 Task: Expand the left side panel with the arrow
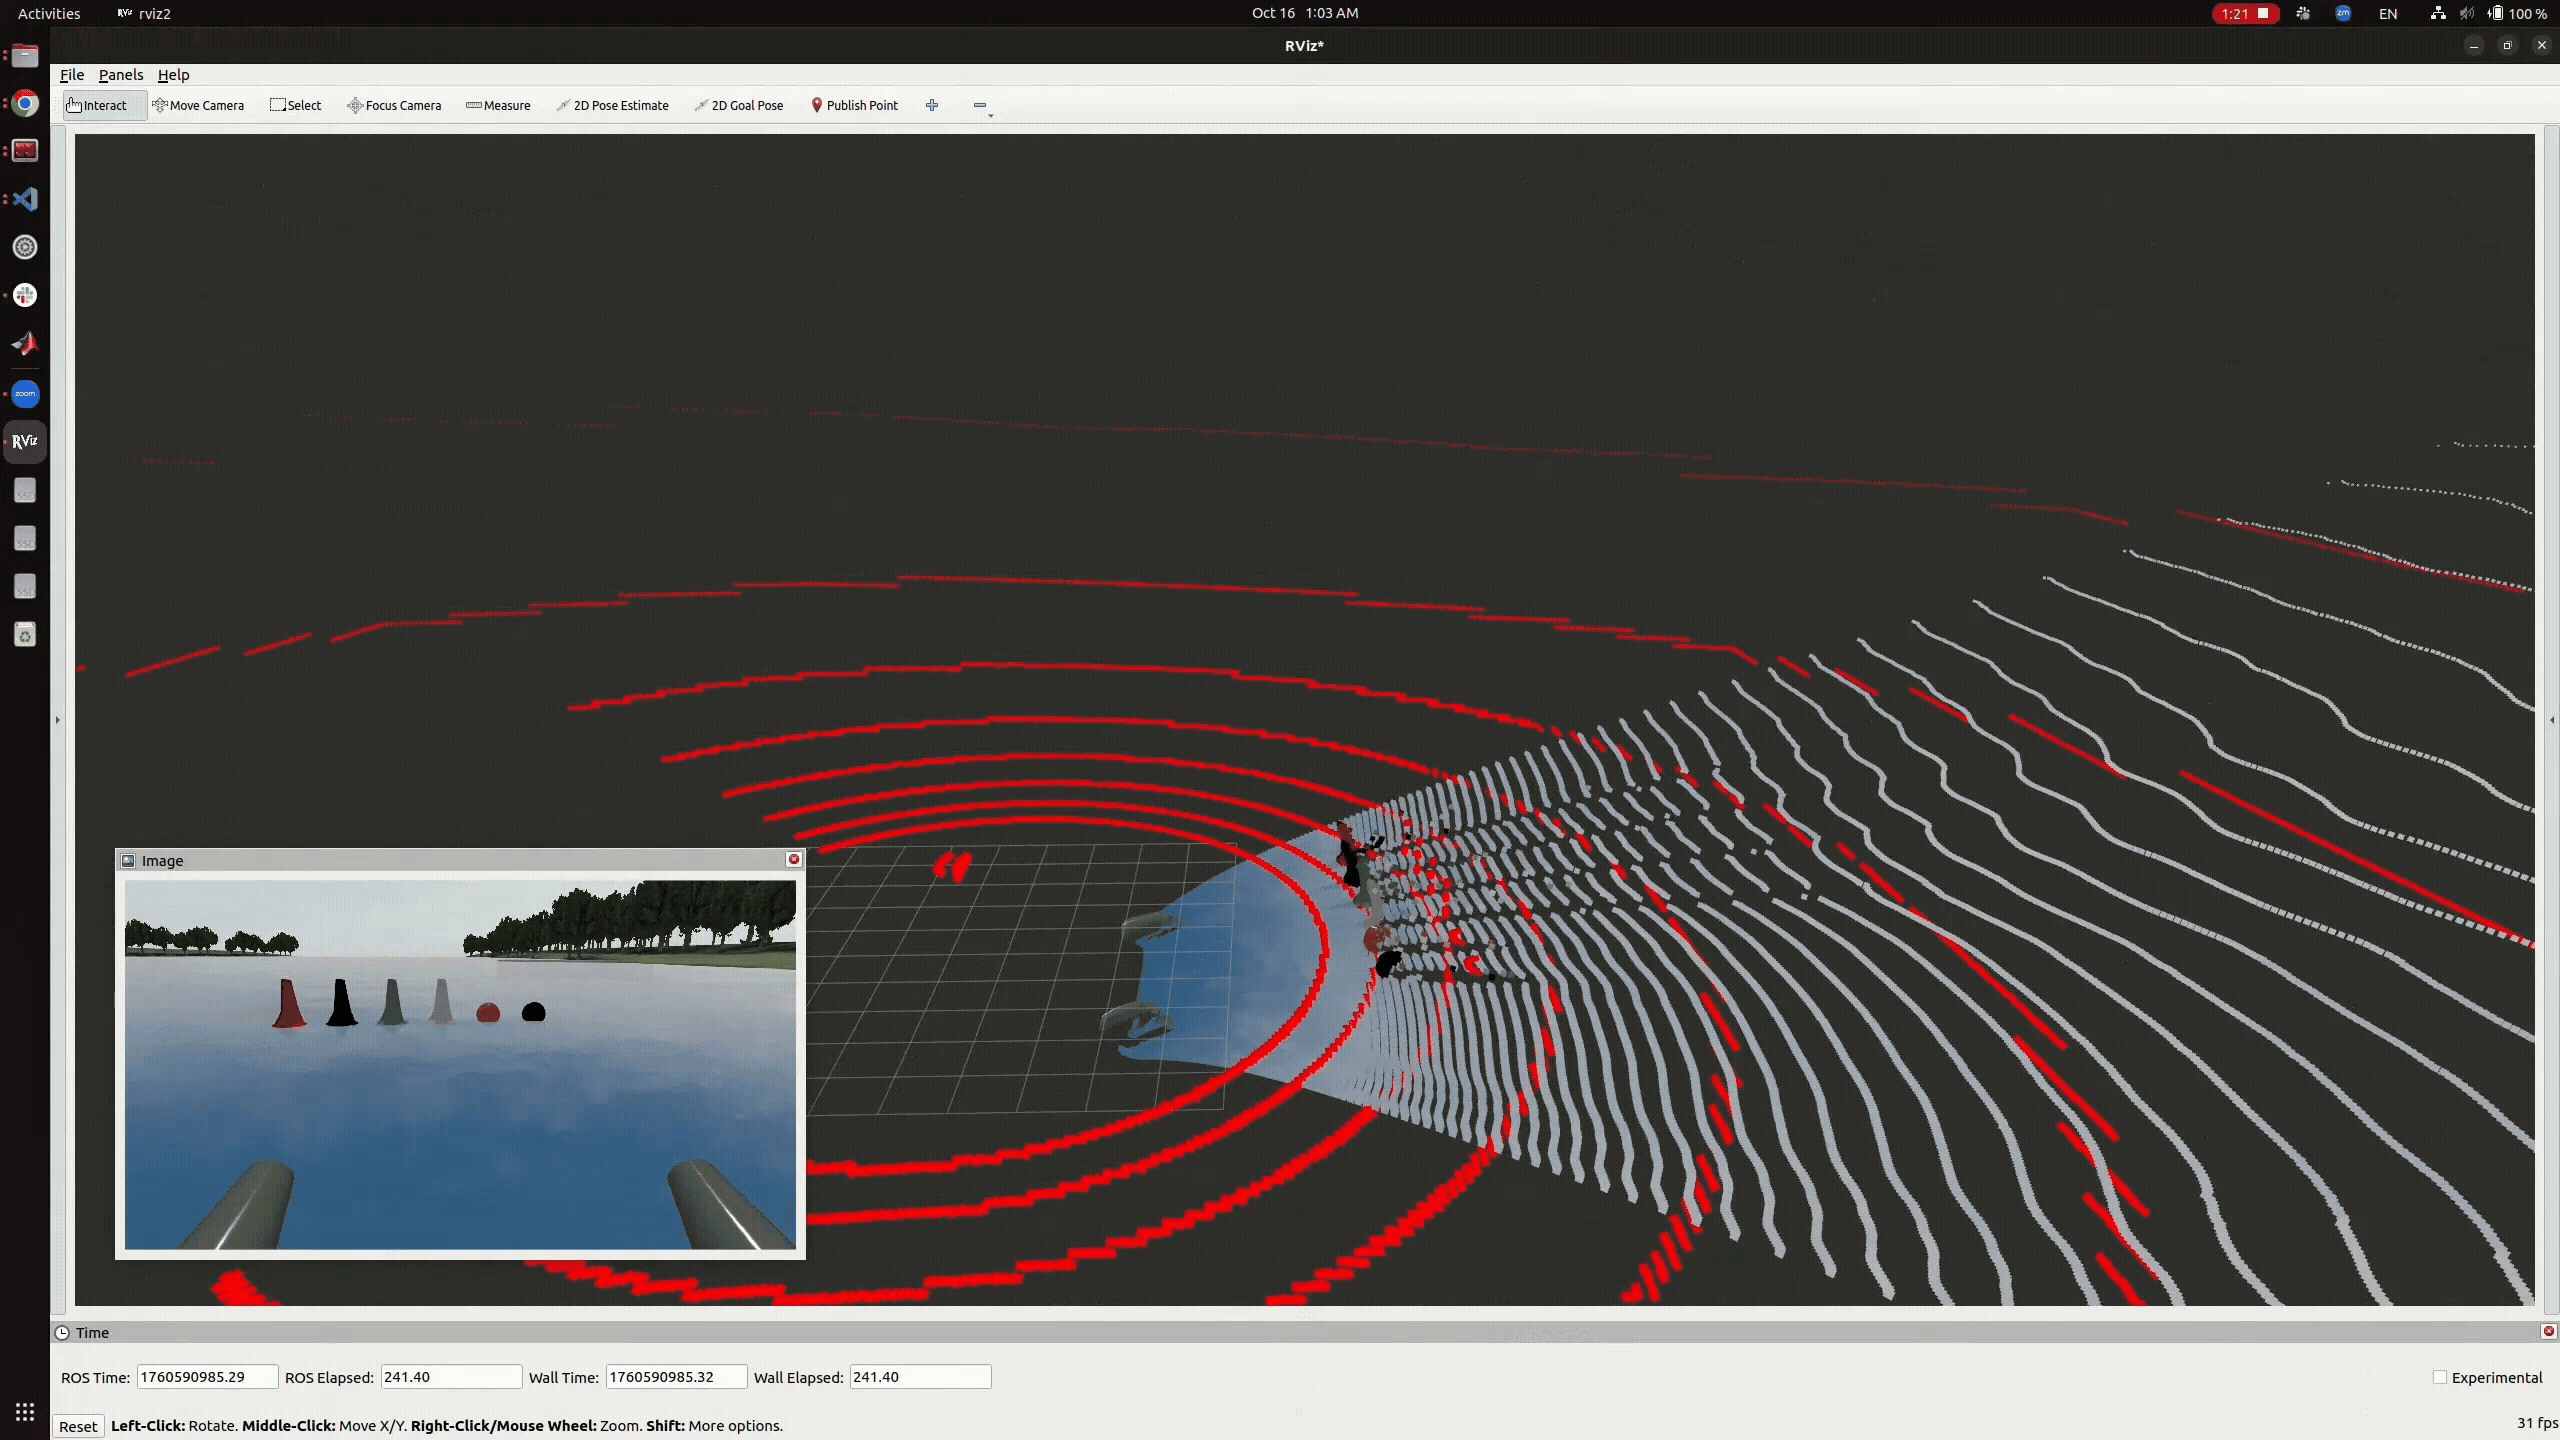pos(57,720)
